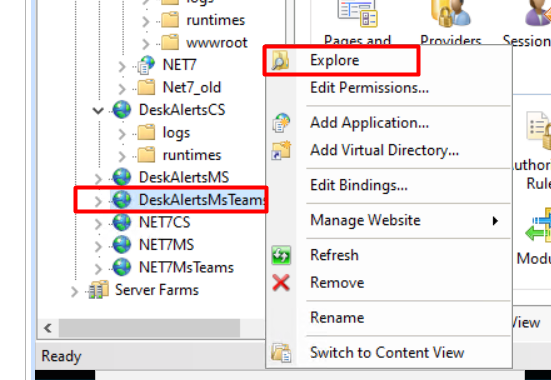Expand the logs folder under DeskAlertsCS
The height and width of the screenshot is (380, 551).
point(122,133)
